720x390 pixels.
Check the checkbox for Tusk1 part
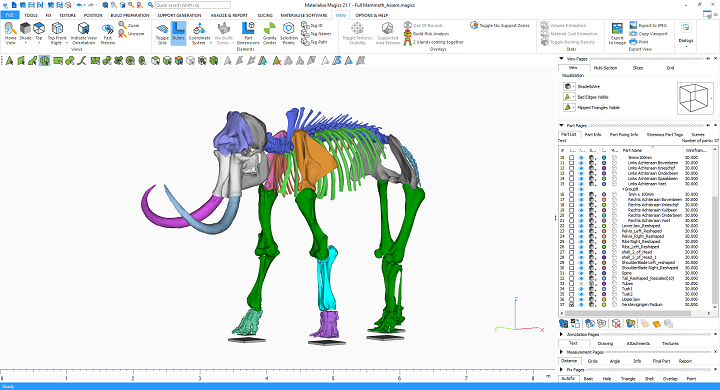[x=571, y=289]
